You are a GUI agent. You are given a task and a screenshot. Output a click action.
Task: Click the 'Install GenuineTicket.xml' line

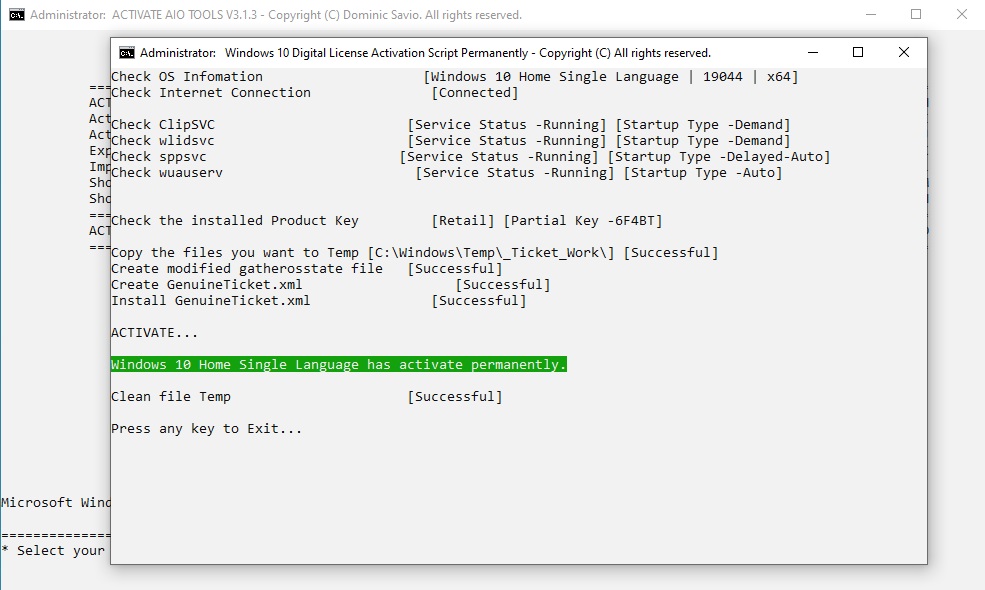(x=211, y=301)
